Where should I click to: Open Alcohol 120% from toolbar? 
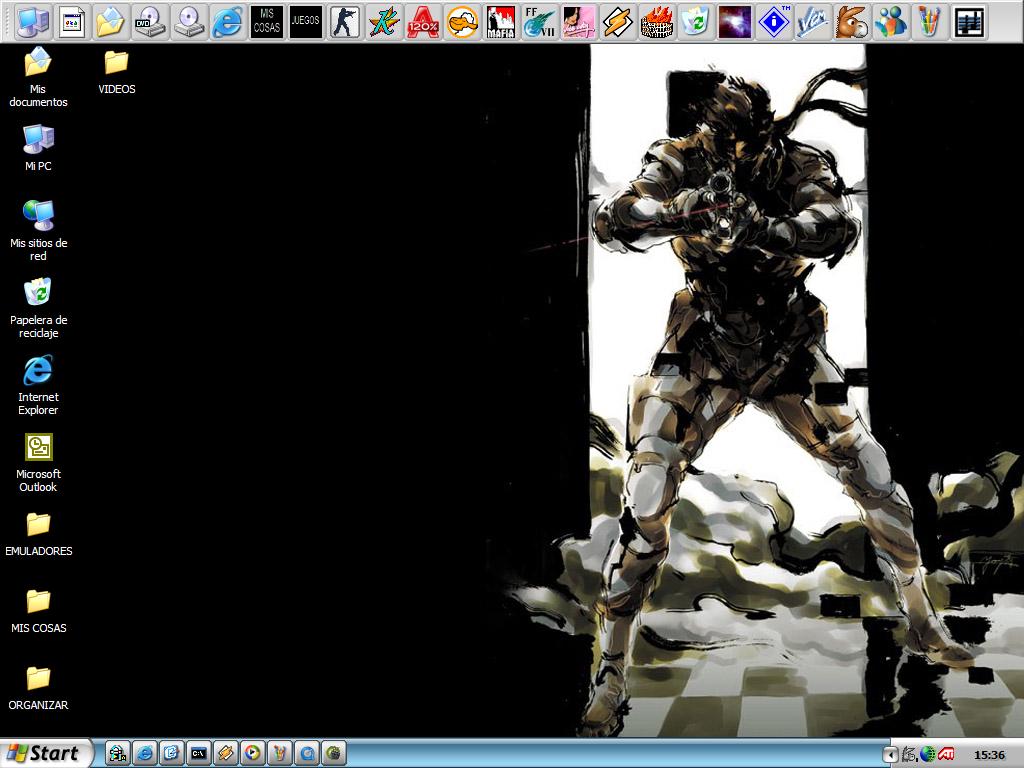[x=422, y=21]
